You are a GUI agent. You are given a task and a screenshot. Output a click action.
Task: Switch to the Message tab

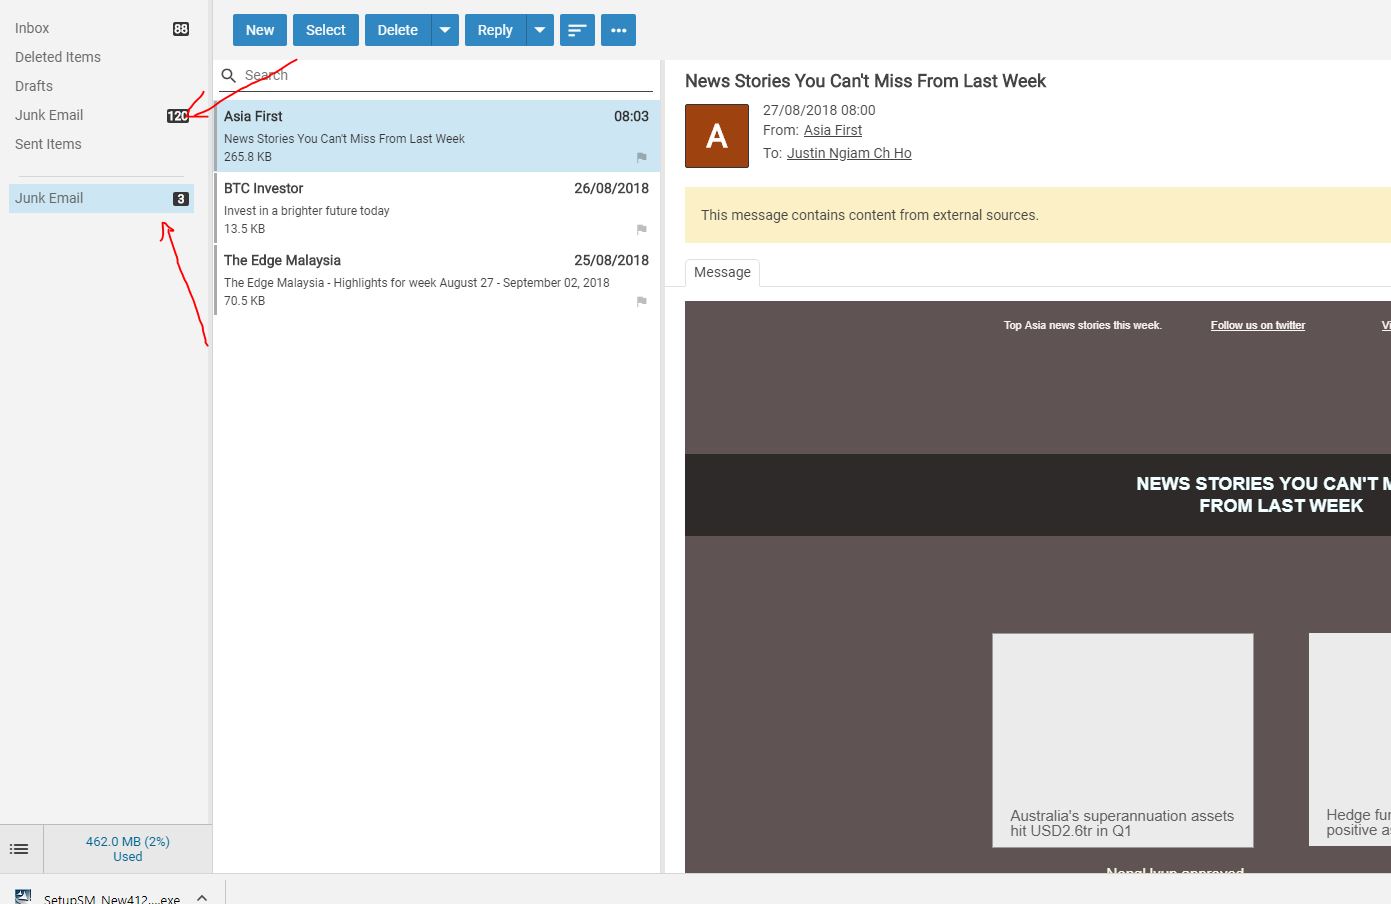coord(722,272)
